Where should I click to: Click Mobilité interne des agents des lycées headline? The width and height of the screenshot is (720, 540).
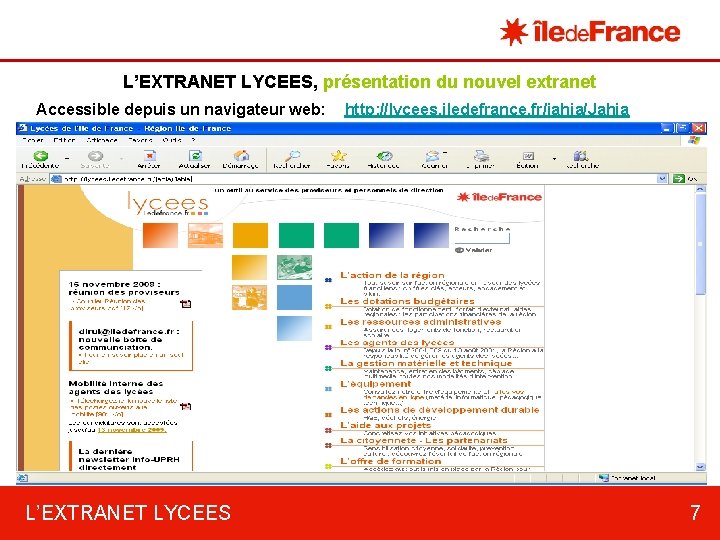pos(116,387)
